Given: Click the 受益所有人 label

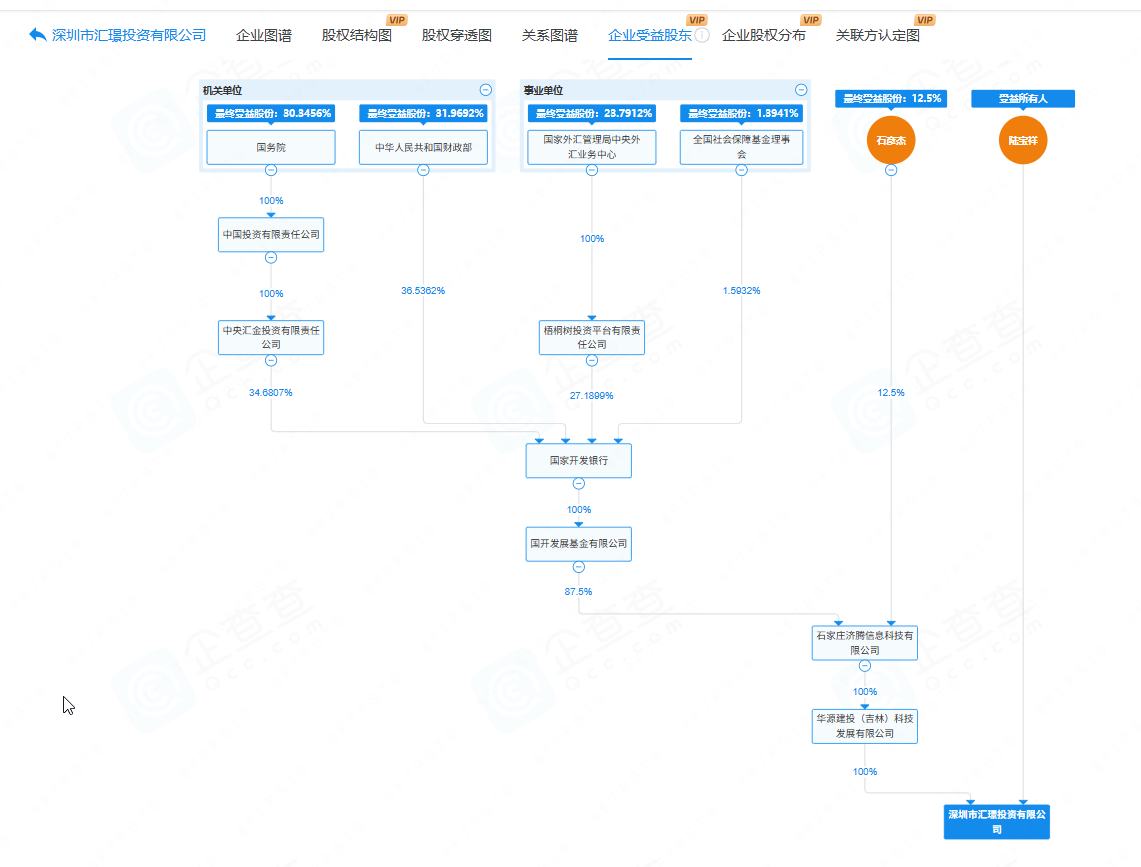Looking at the screenshot, I should coord(1022,98).
